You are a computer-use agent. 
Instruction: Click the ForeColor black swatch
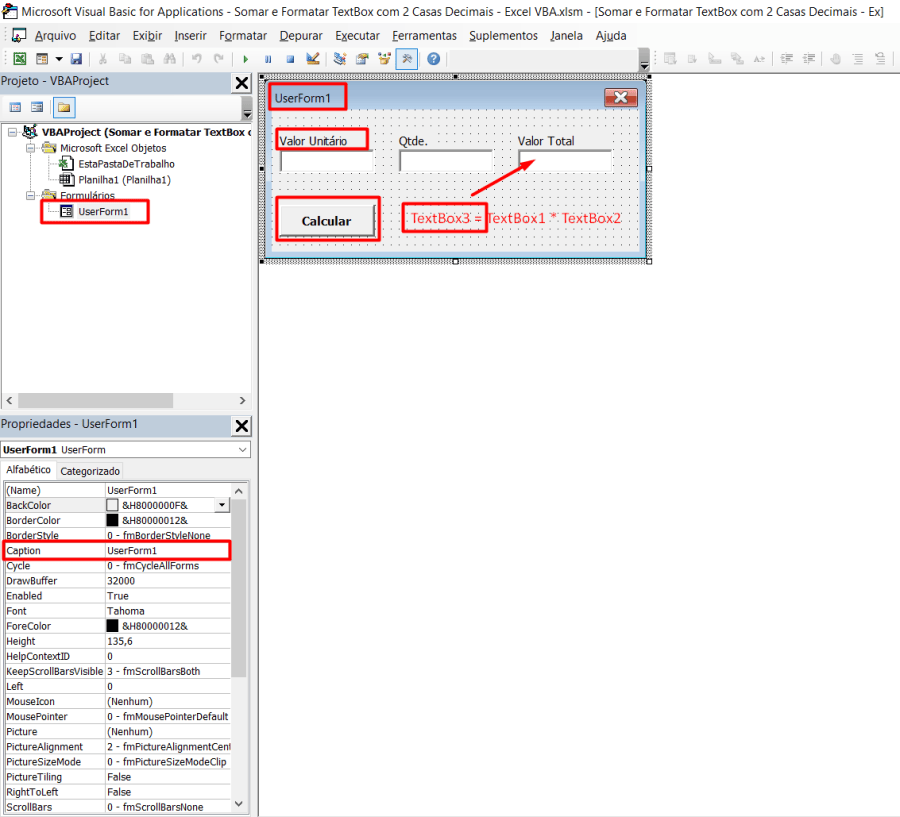[112, 626]
